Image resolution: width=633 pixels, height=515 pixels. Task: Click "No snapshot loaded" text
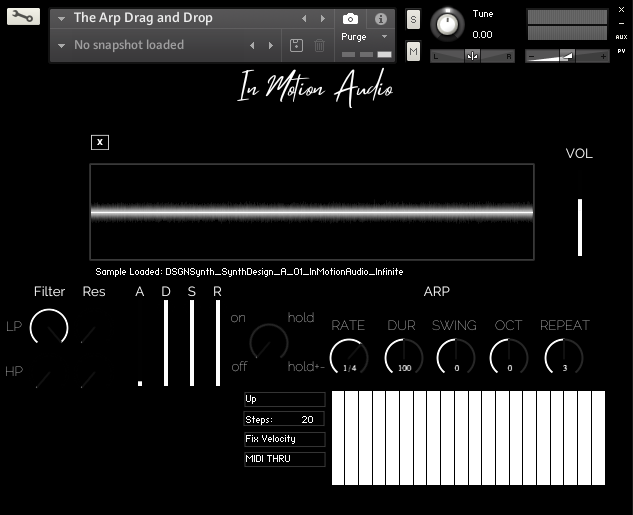pos(129,45)
